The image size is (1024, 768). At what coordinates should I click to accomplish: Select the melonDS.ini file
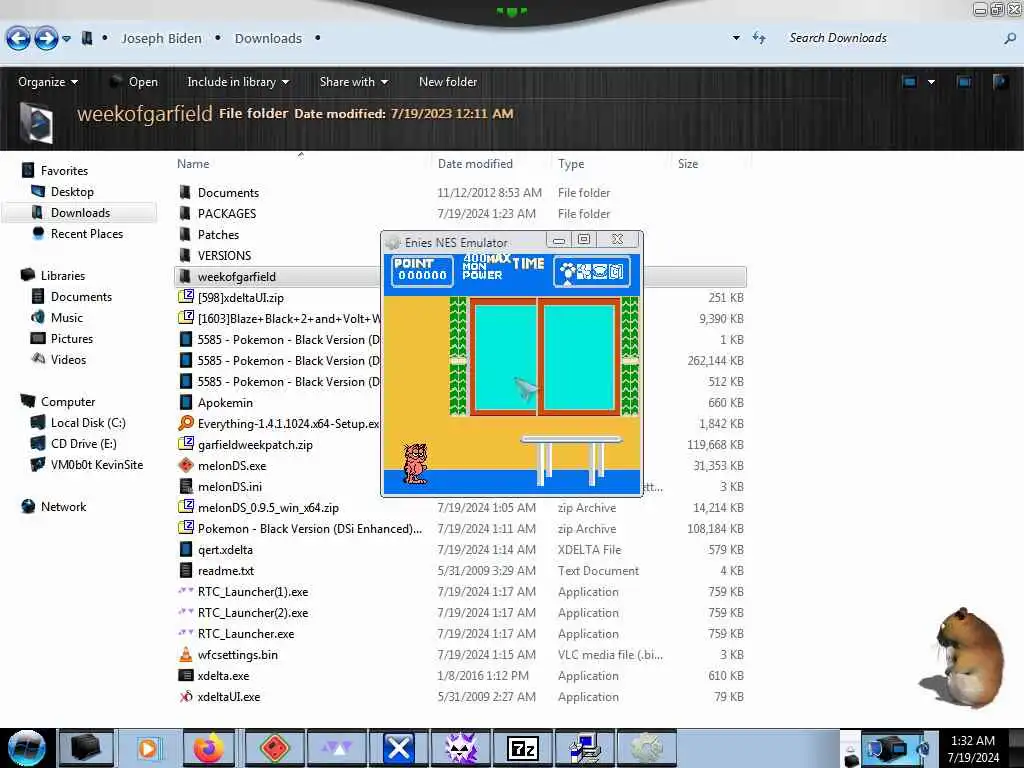[x=229, y=487]
